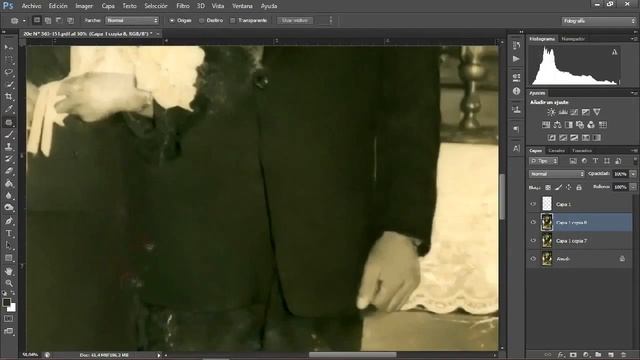Open the Actions play icon in dock

coord(516,59)
